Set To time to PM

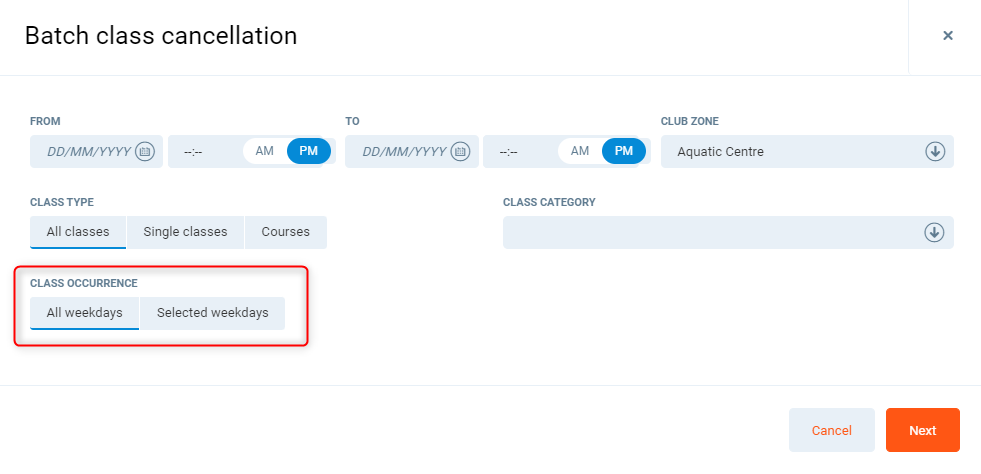[624, 151]
